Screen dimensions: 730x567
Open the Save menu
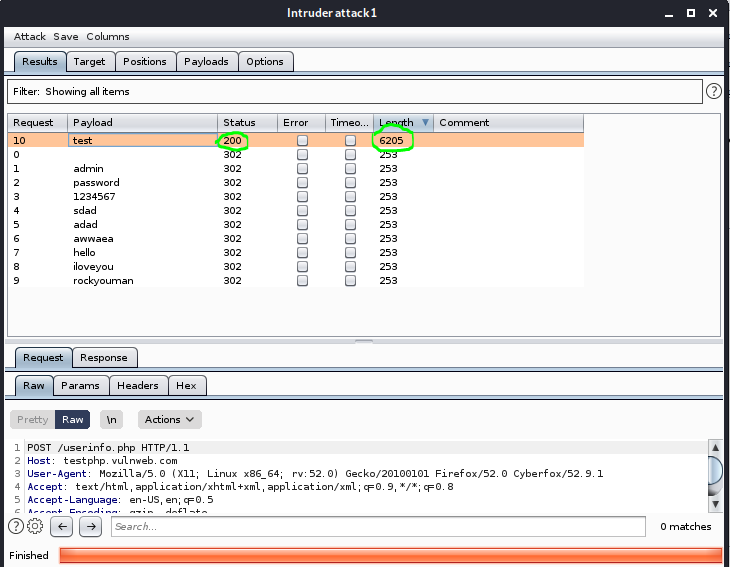pos(66,36)
